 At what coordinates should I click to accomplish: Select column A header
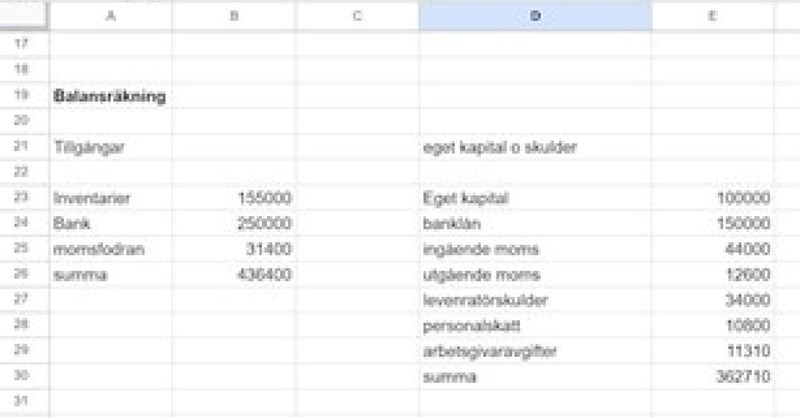pyautogui.click(x=110, y=16)
